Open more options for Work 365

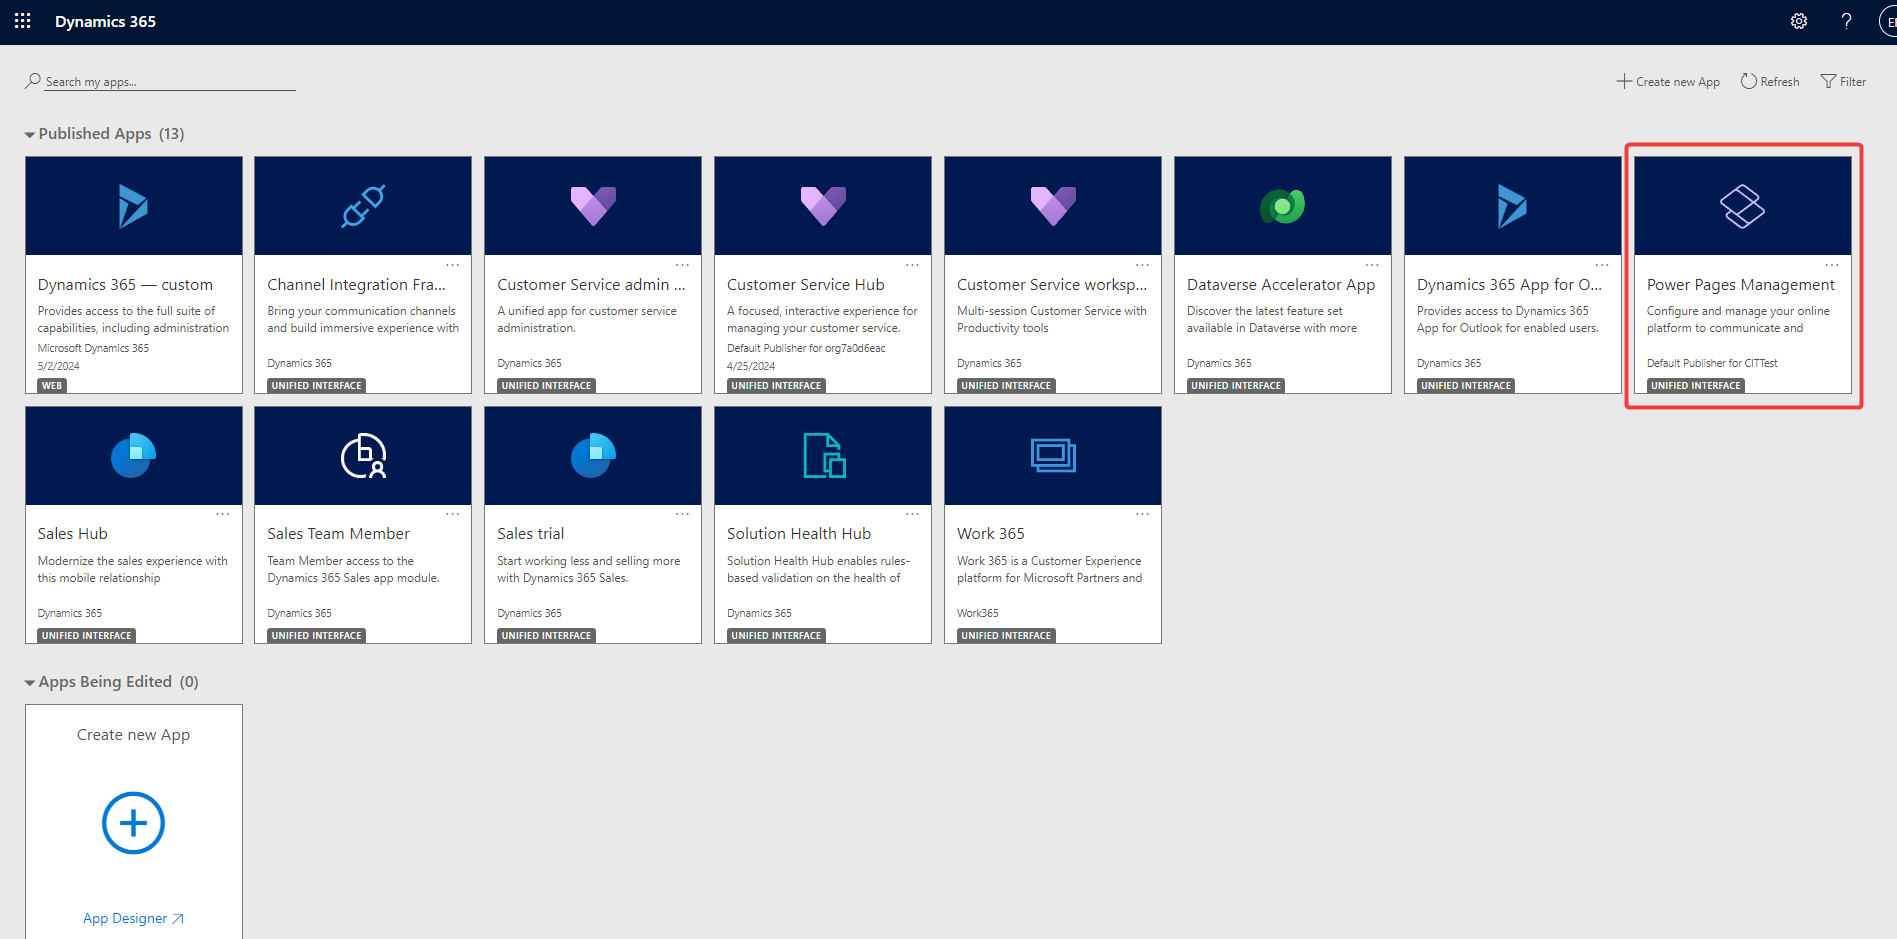click(1142, 514)
